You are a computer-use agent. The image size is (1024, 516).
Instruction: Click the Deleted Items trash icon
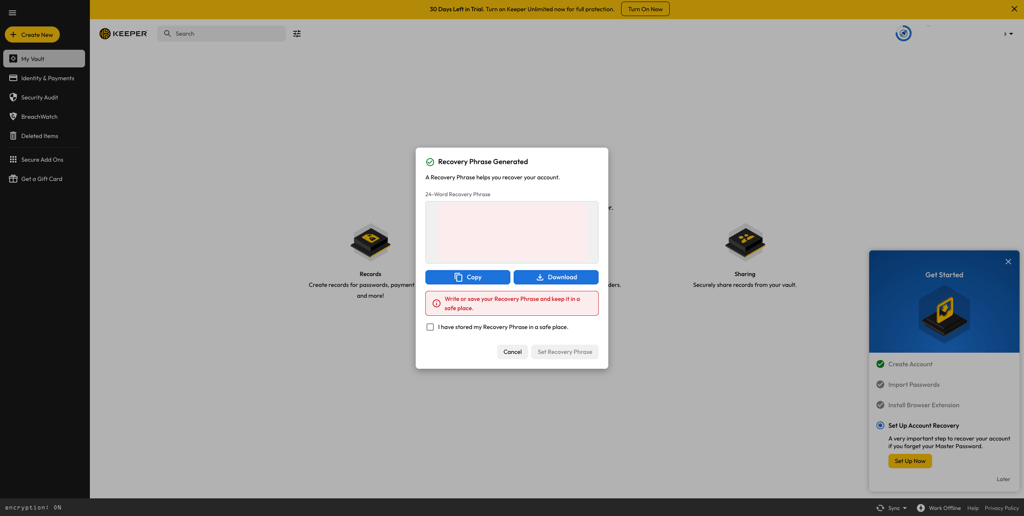coord(13,136)
